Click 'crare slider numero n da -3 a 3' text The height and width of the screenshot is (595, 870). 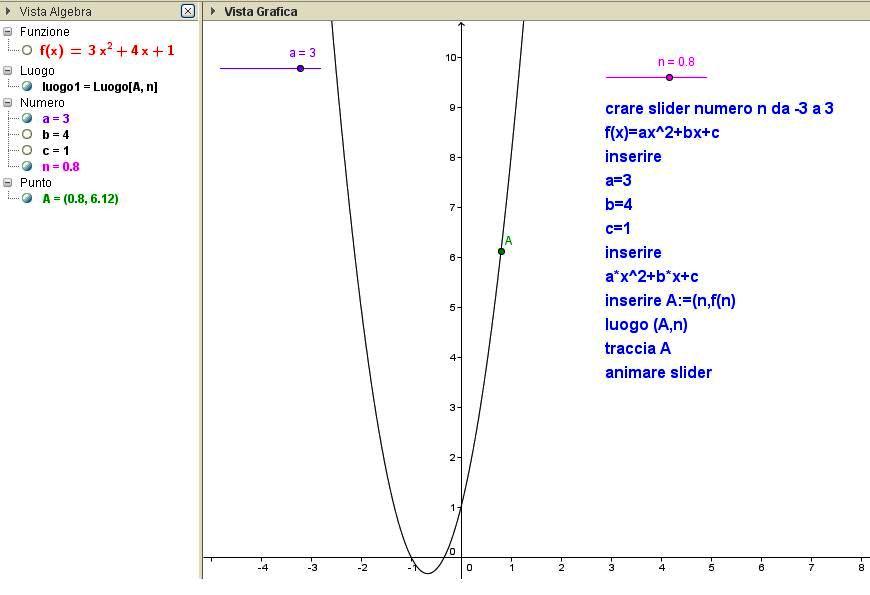[719, 108]
